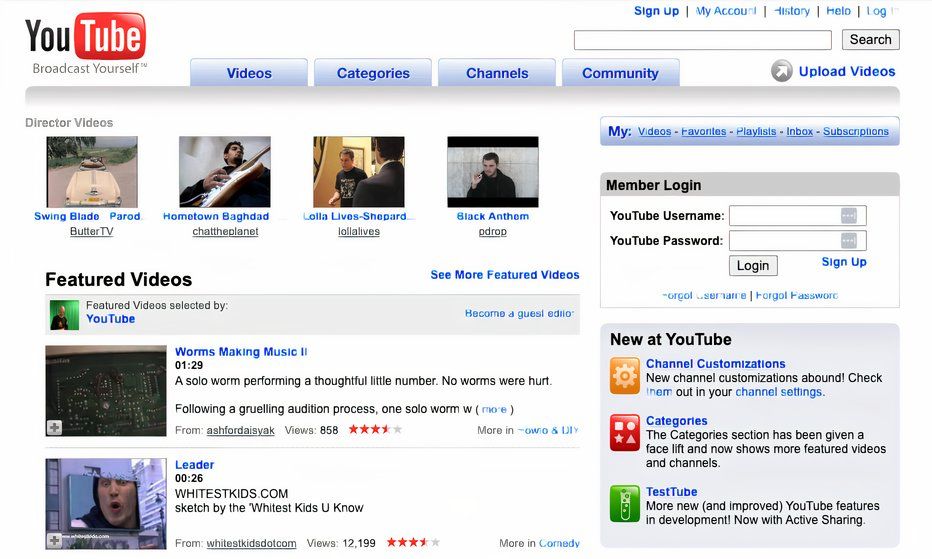The height and width of the screenshot is (559, 932).
Task: Click the Forgot Password link
Action: click(x=797, y=296)
